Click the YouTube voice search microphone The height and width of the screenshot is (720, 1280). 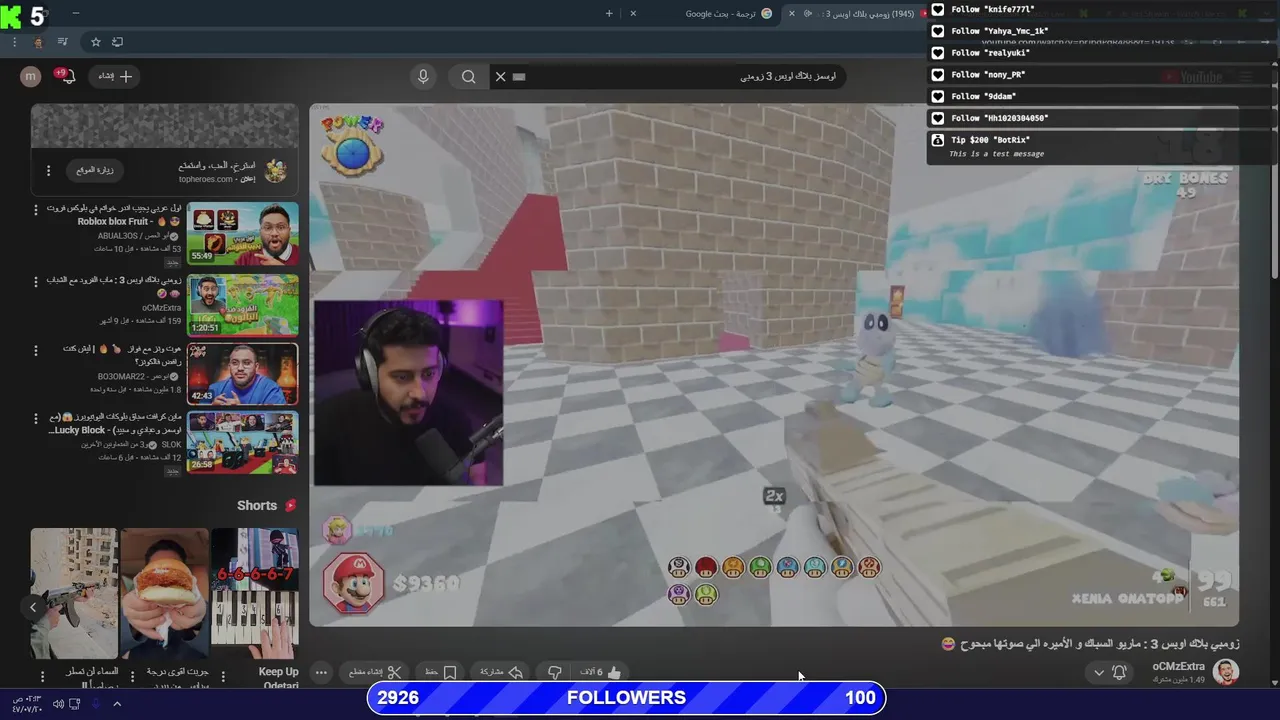pos(423,76)
